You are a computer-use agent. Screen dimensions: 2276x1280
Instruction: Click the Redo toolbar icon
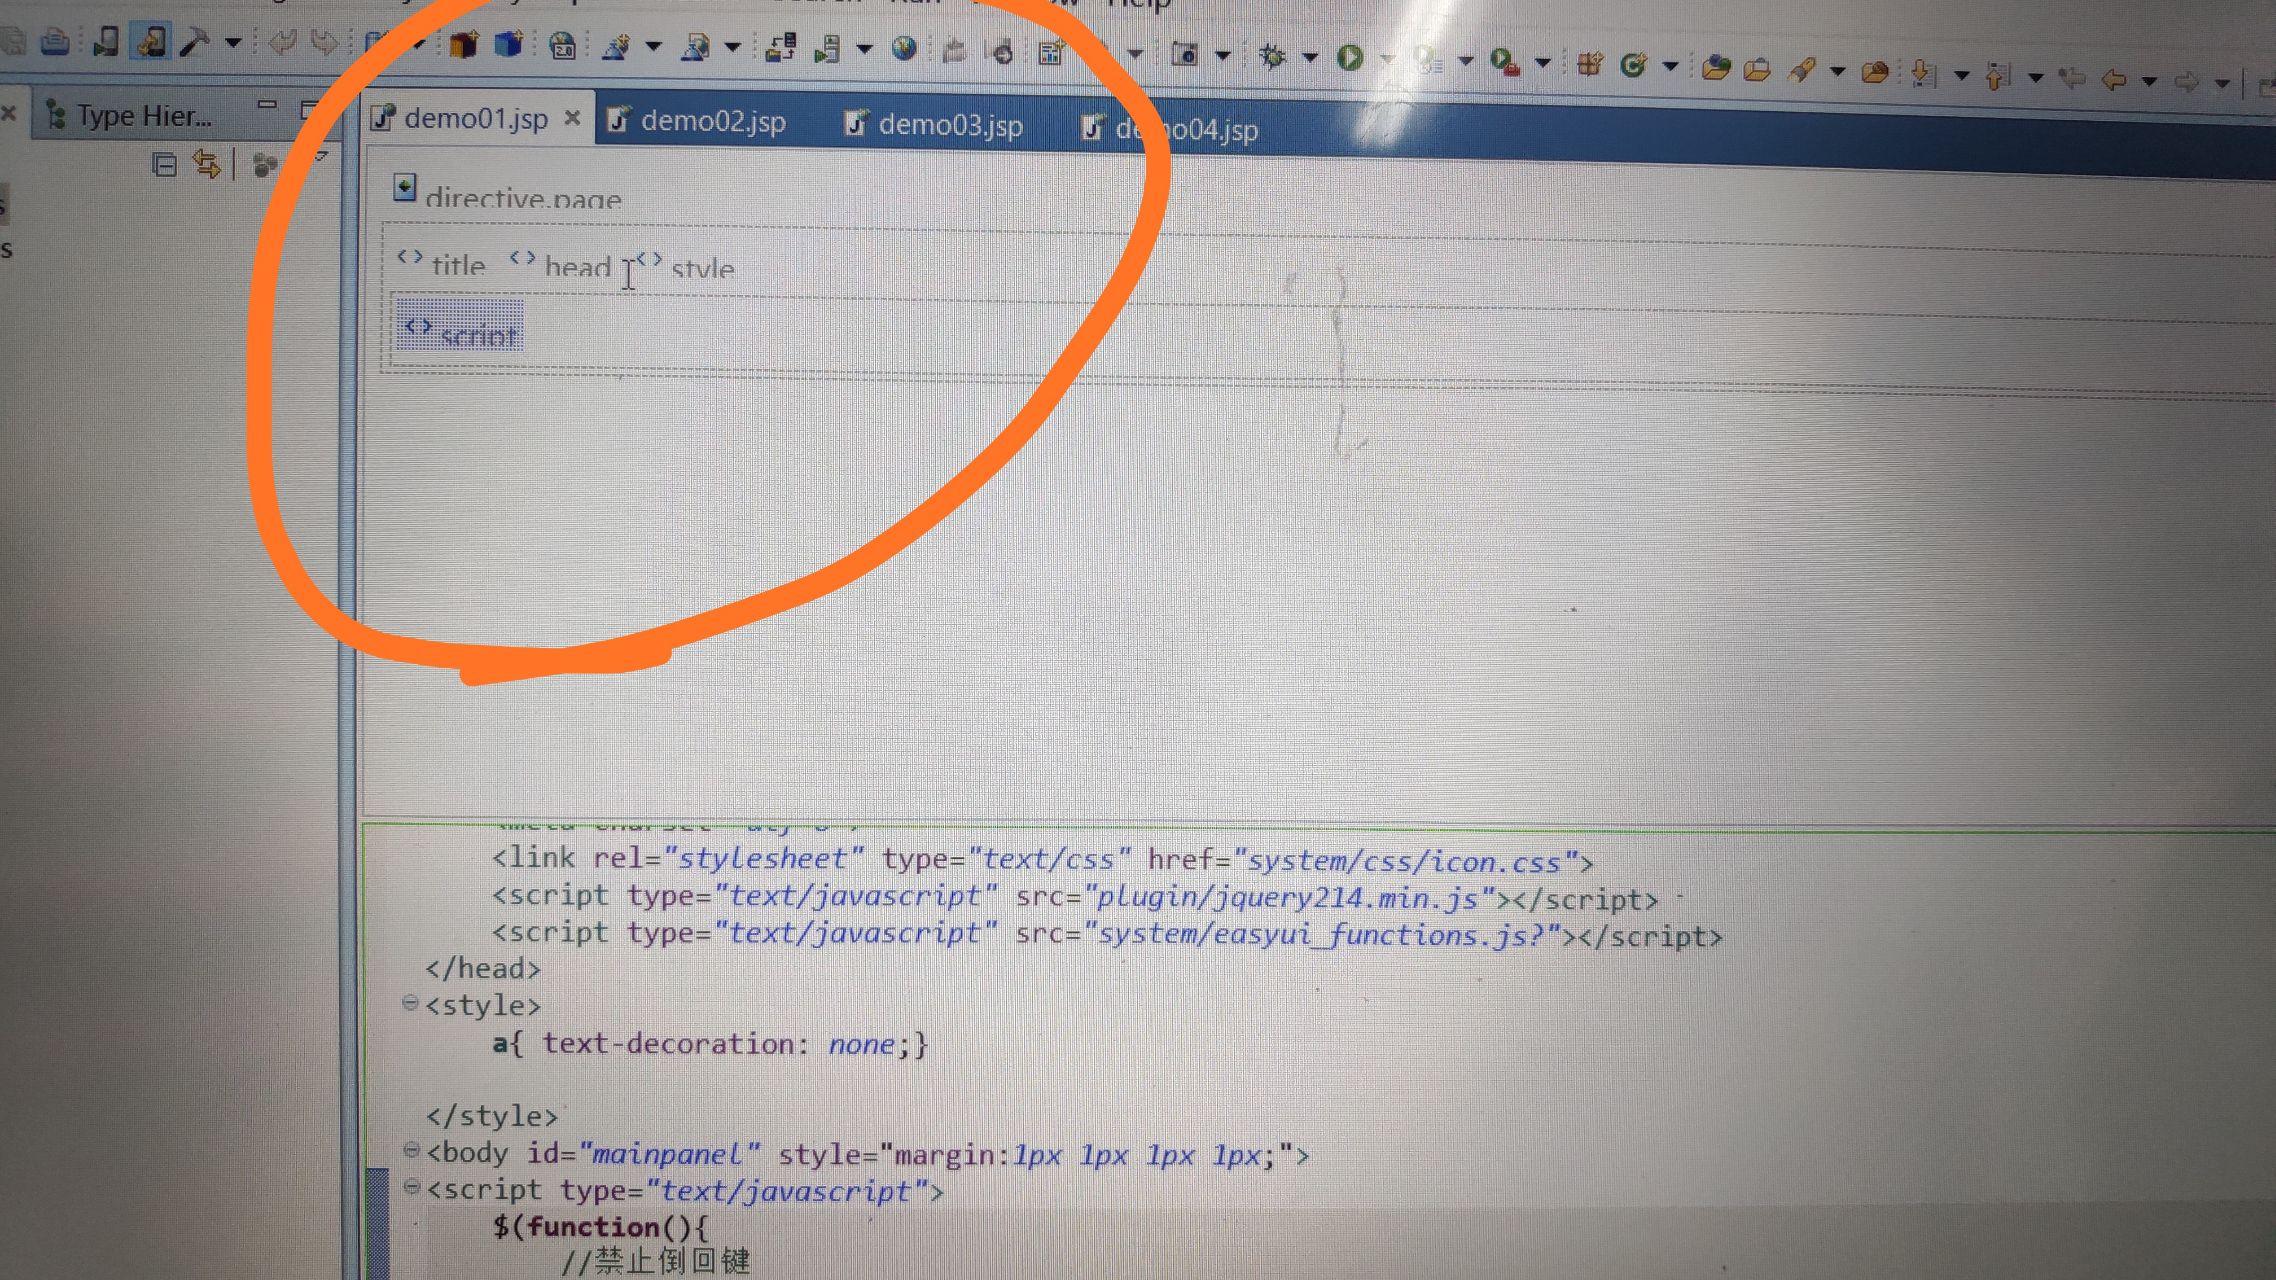323,43
